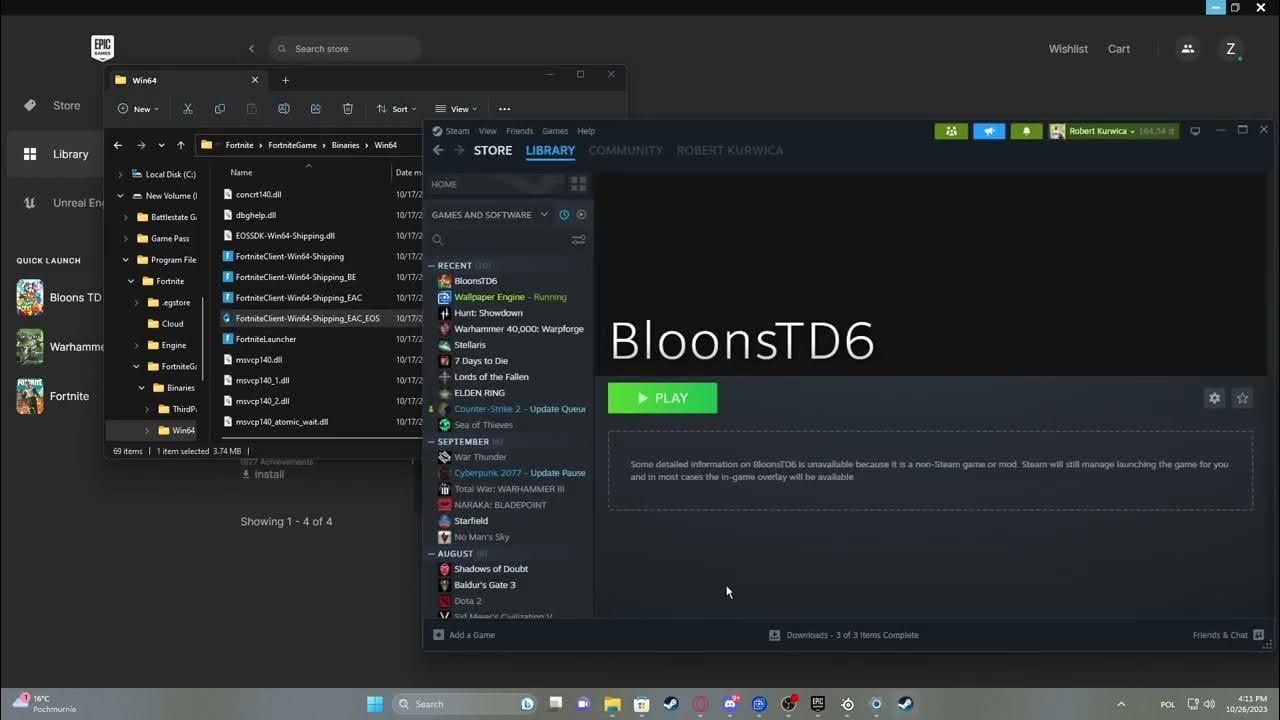Go back with Steam navigation back arrow

438,150
